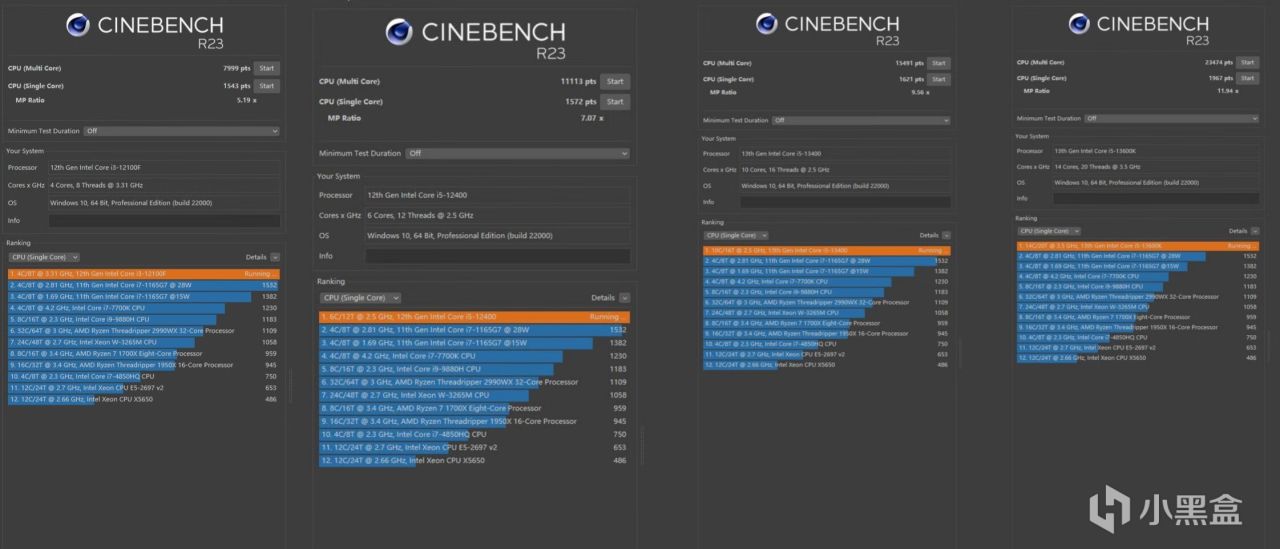
Task: Select i7-4850HQ row in i5-13400 window
Action: (826, 344)
